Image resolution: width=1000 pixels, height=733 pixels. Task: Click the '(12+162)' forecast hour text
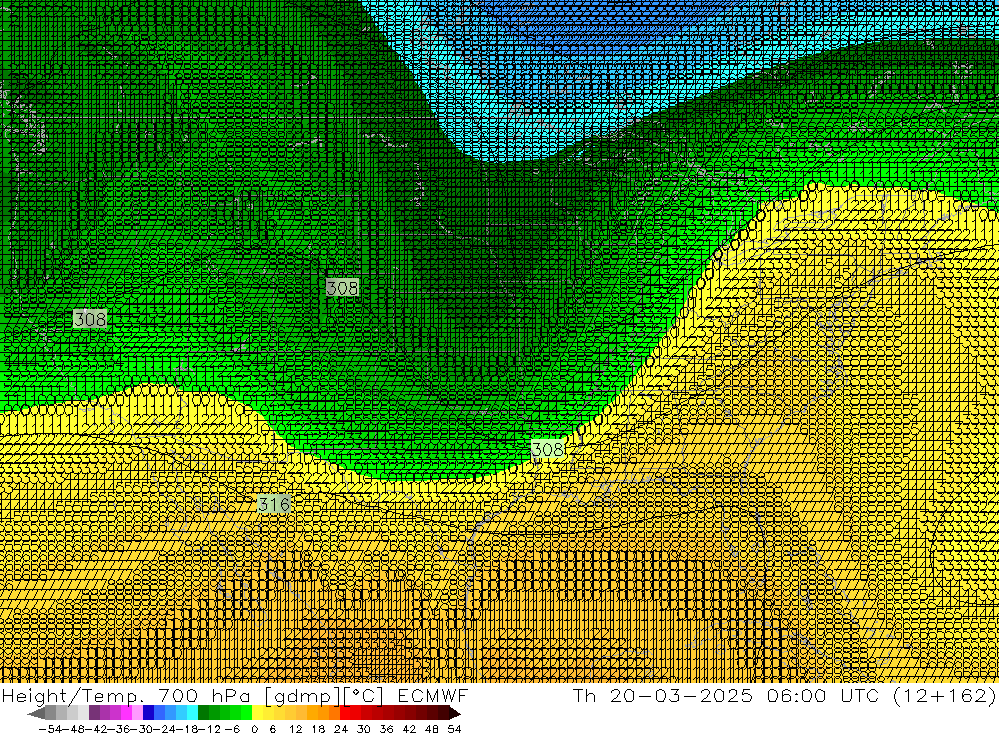click(943, 695)
